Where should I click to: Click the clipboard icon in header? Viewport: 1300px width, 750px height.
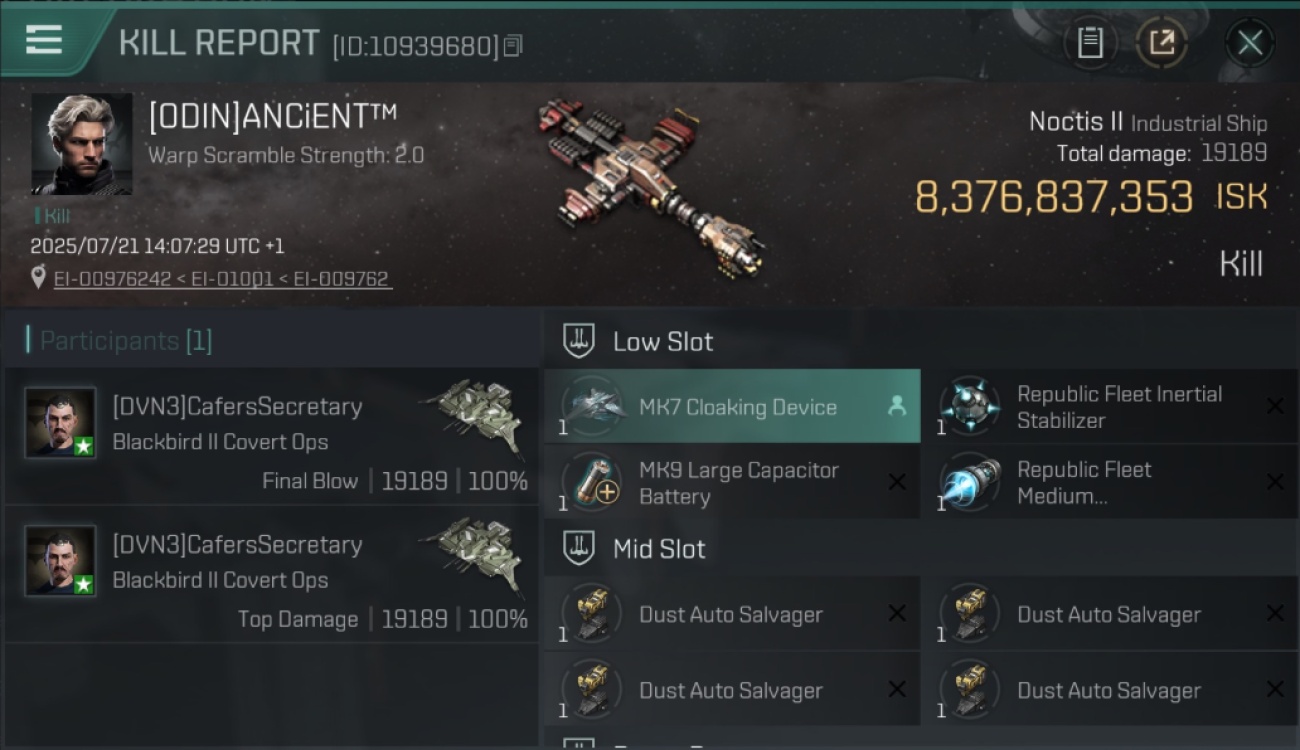coord(1090,43)
